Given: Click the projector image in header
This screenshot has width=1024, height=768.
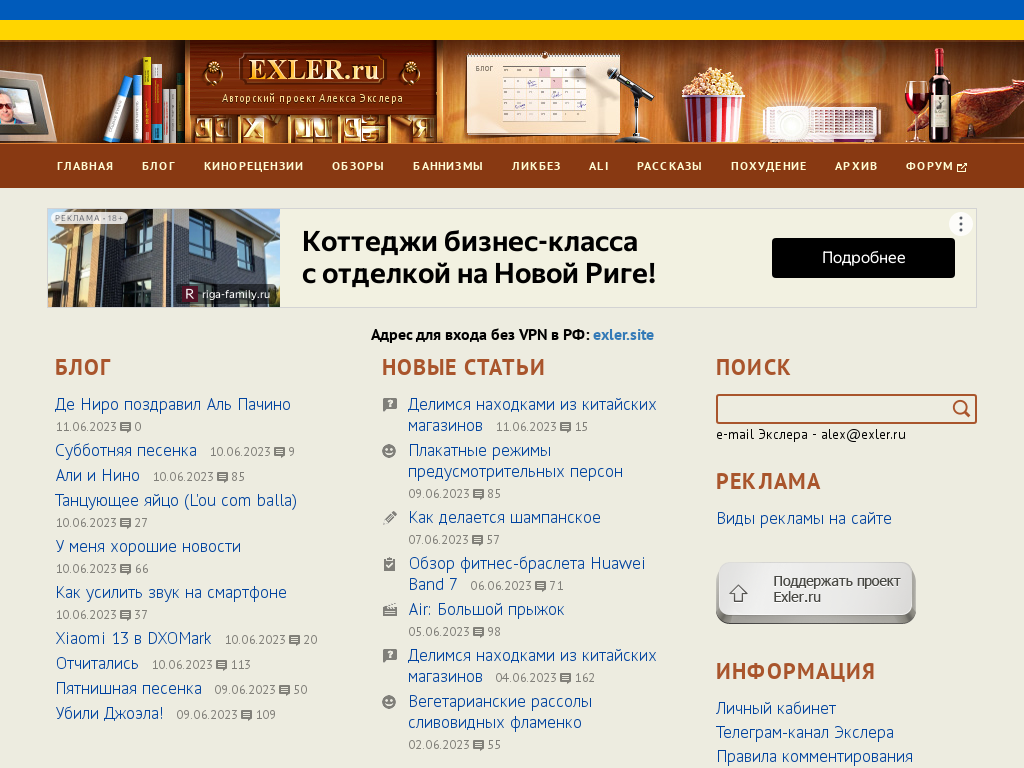Looking at the screenshot, I should coord(822,123).
